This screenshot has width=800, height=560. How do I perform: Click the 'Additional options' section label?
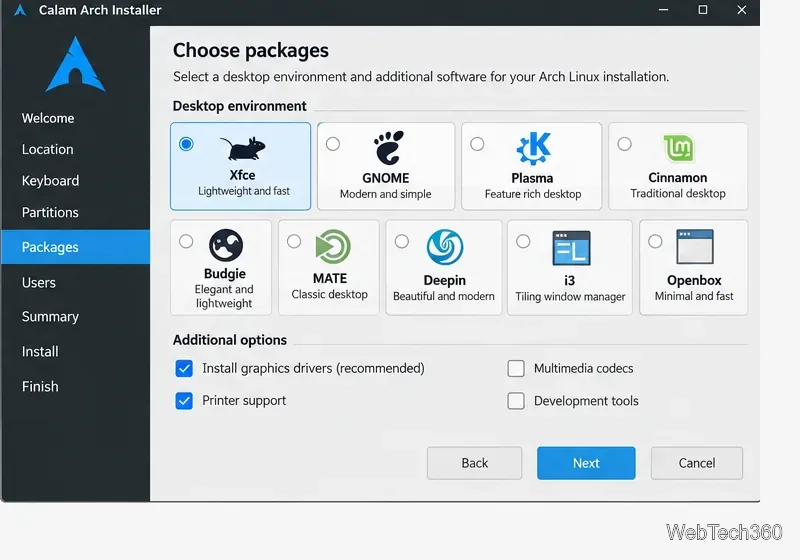pyautogui.click(x=230, y=340)
